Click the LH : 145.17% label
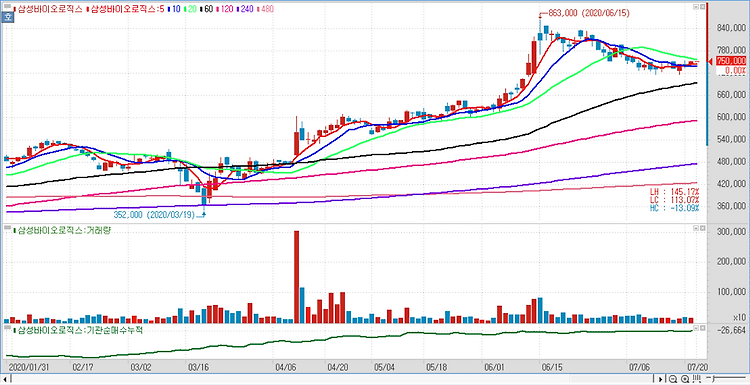 (674, 191)
